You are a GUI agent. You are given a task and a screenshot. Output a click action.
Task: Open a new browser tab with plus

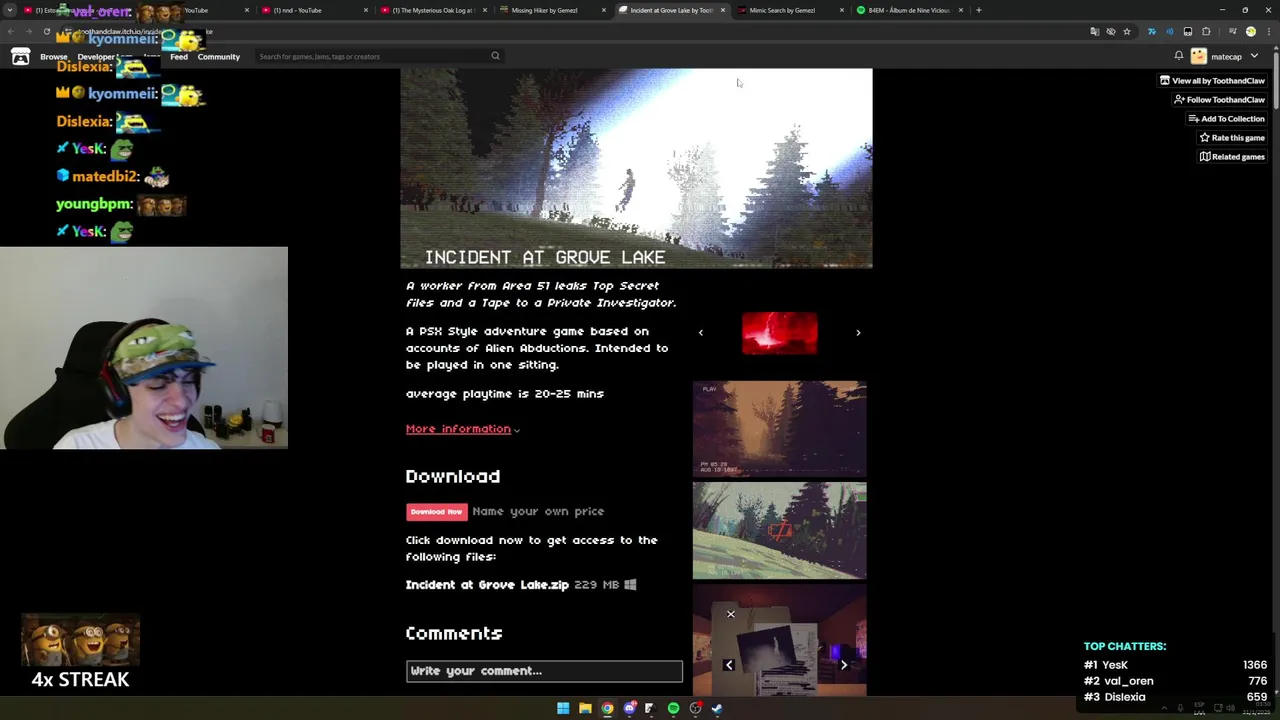point(978,10)
